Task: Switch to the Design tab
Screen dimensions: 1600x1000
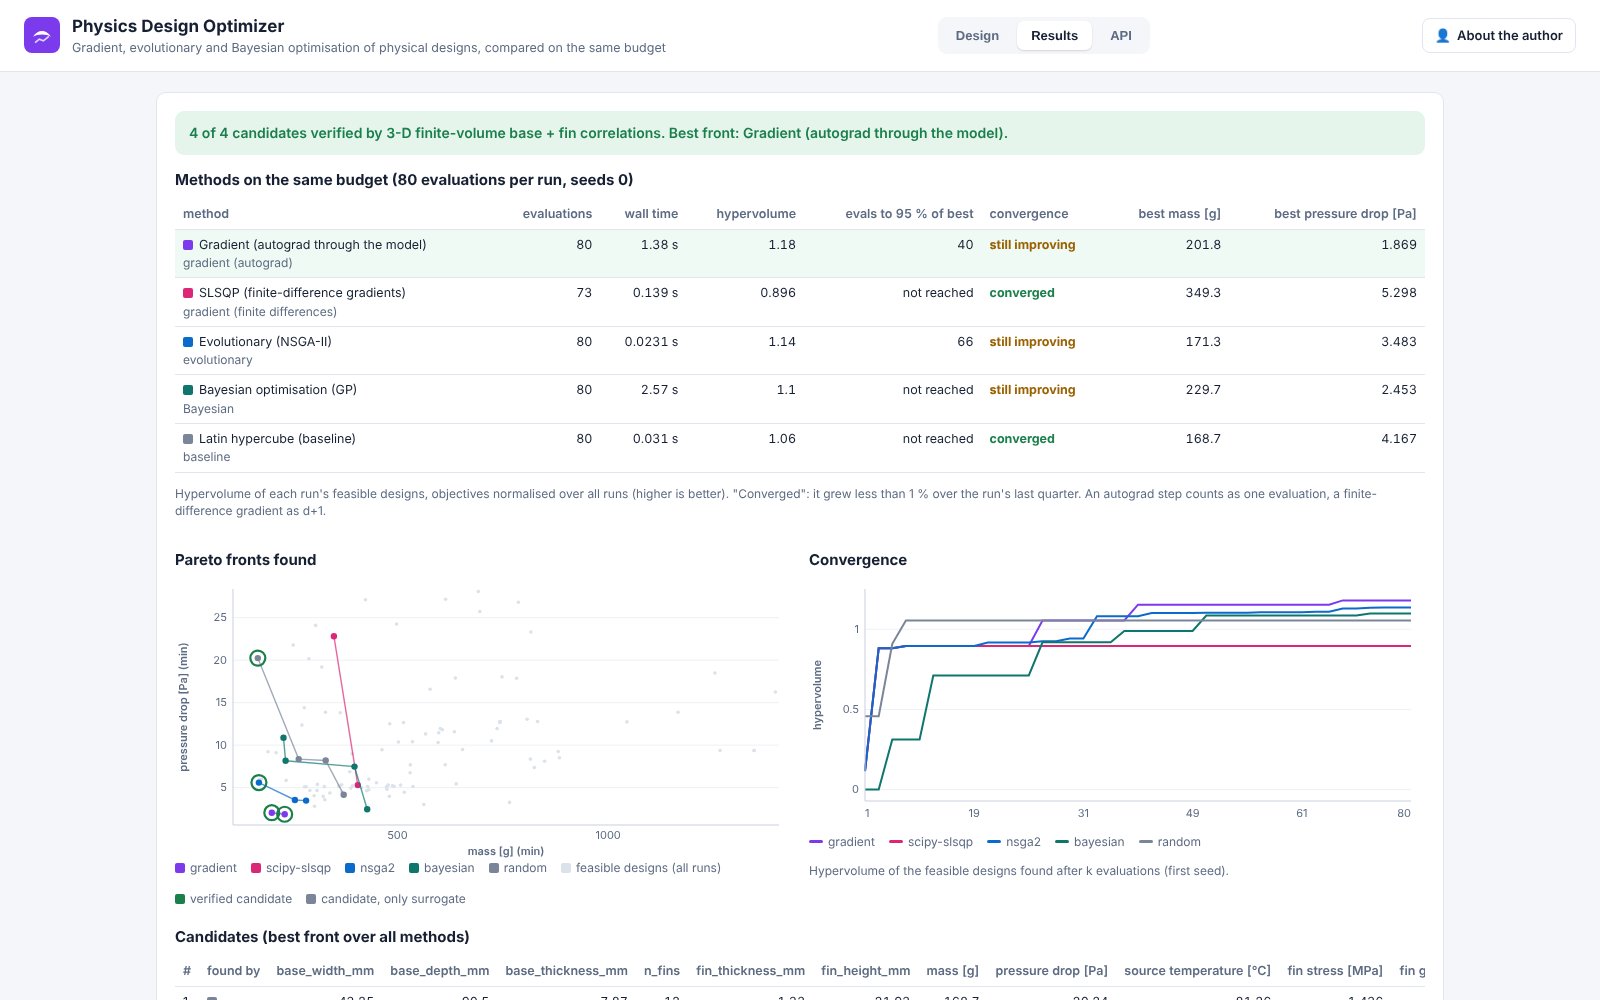Action: point(977,35)
